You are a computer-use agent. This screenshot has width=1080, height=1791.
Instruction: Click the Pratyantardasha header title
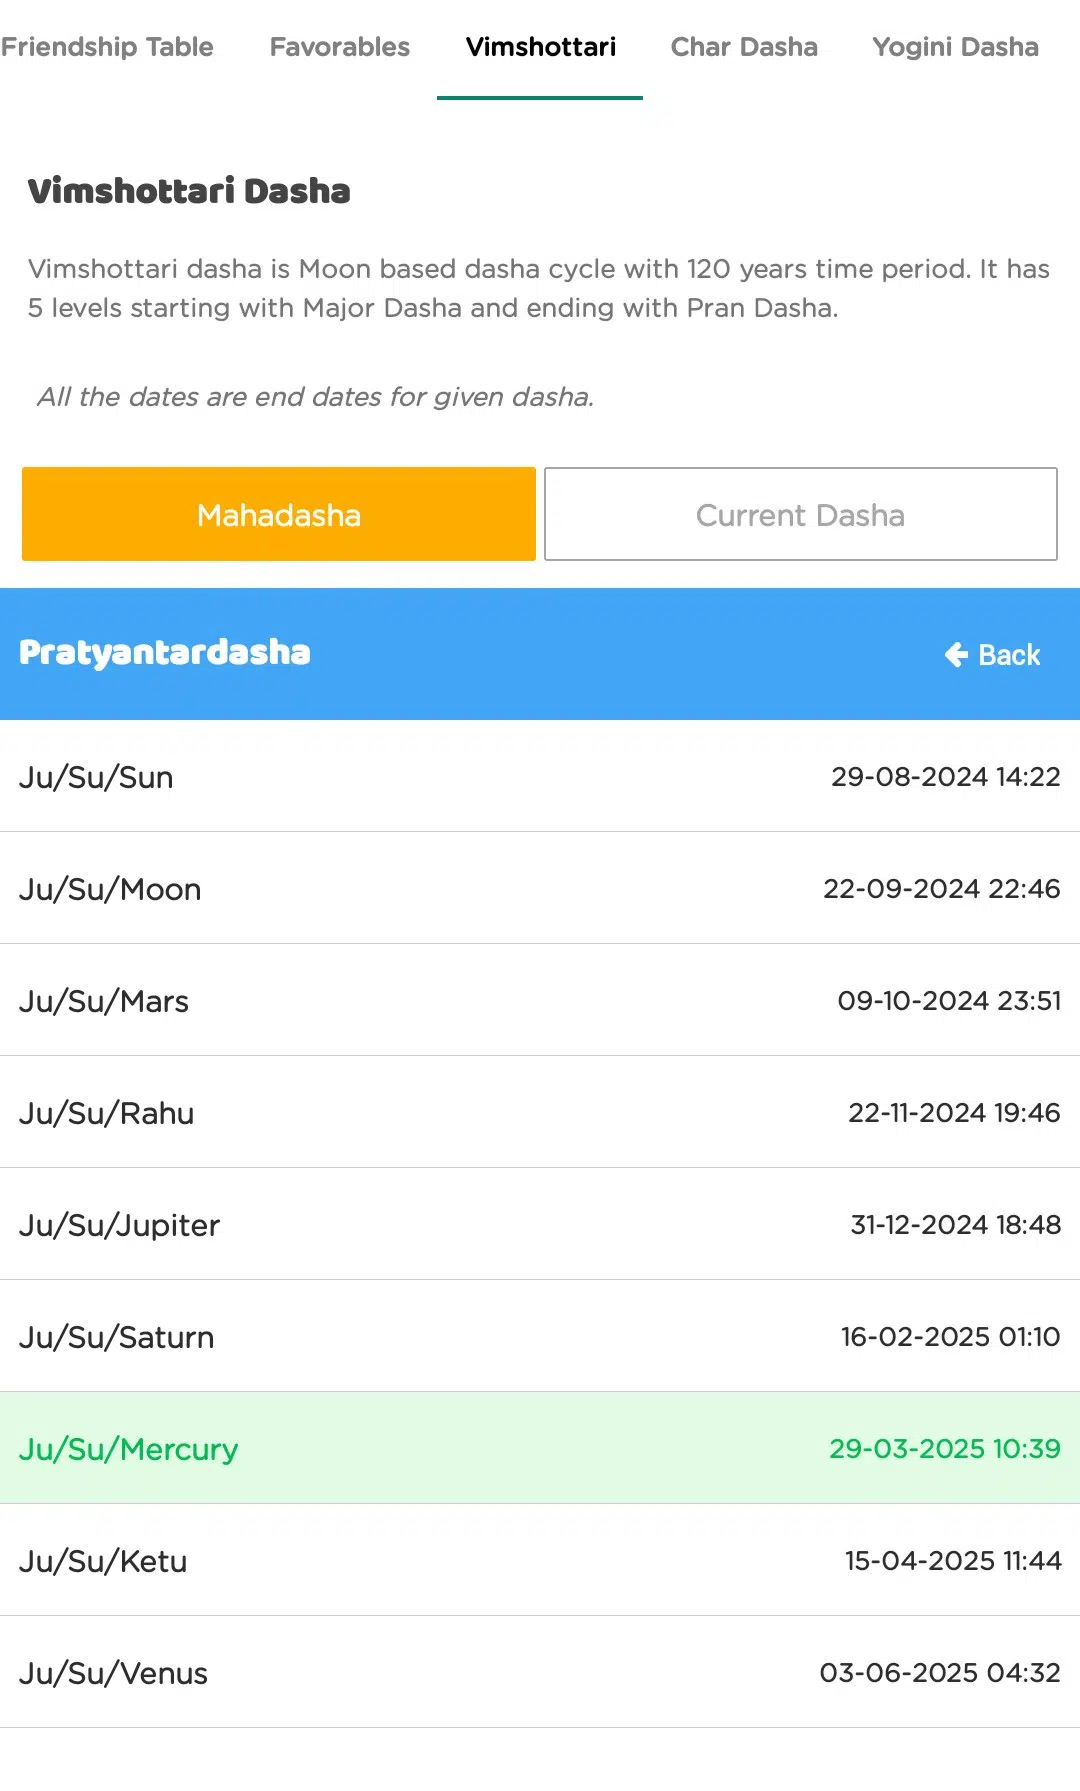coord(165,653)
